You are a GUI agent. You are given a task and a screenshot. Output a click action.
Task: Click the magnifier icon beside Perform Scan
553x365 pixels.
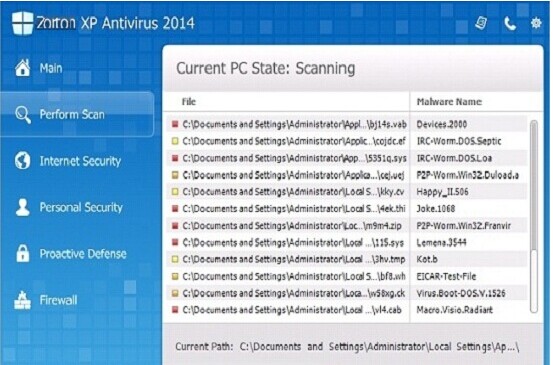pyautogui.click(x=23, y=115)
